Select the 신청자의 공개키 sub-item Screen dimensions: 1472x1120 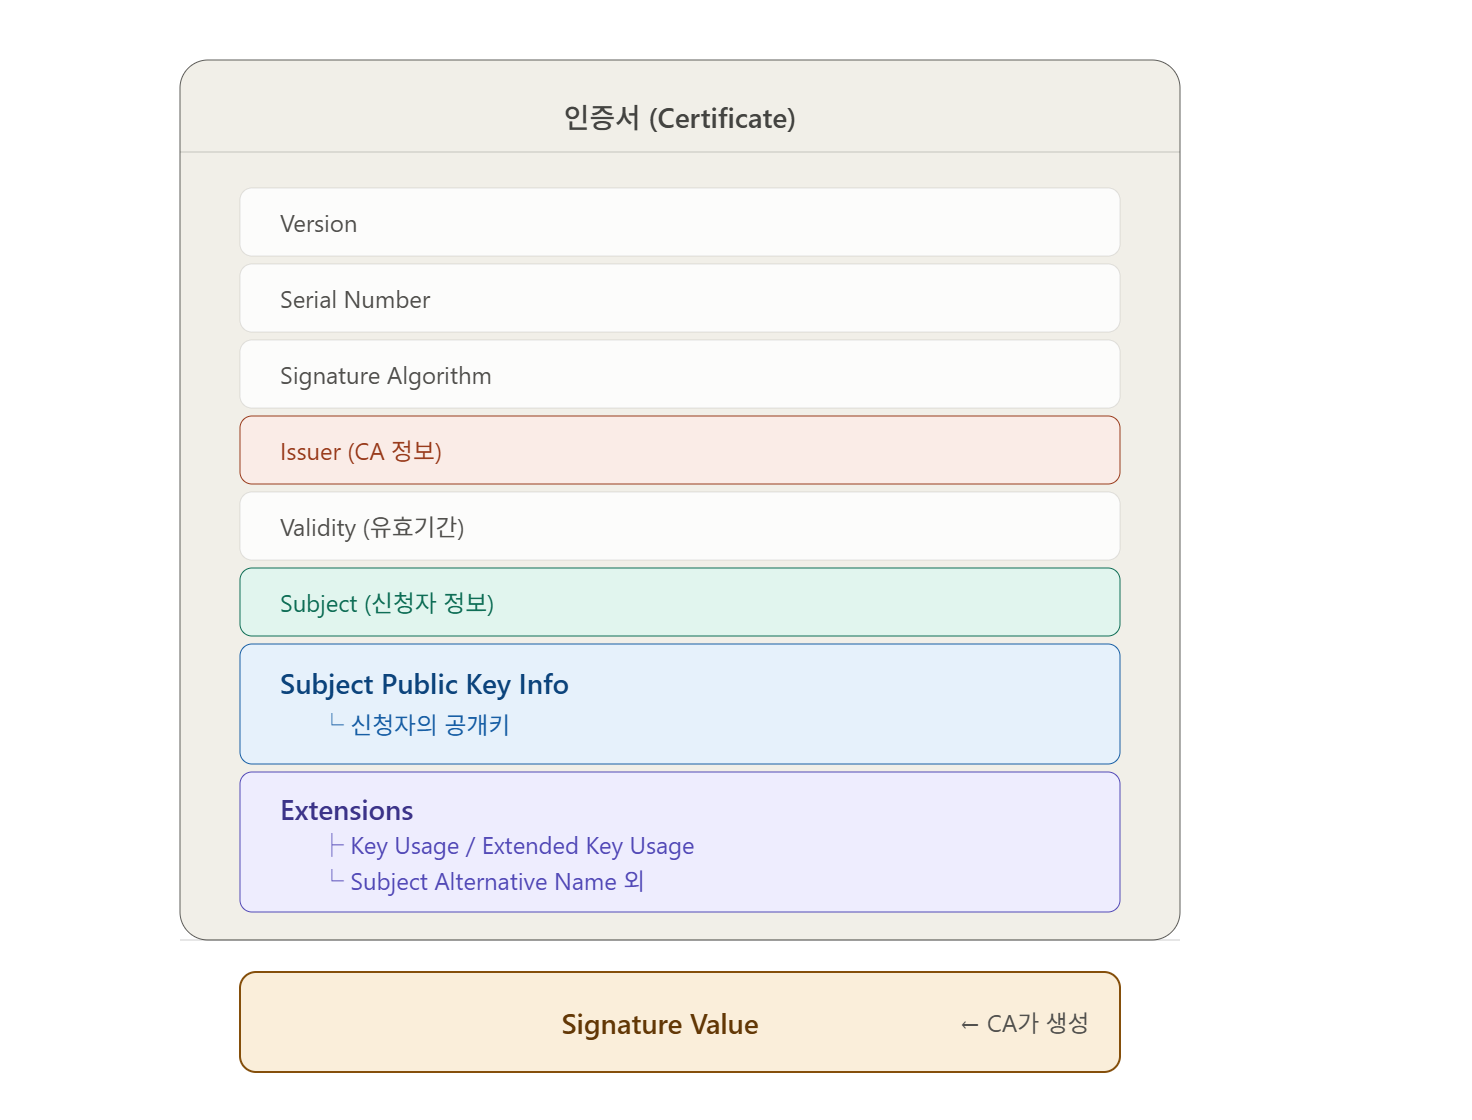click(x=430, y=725)
